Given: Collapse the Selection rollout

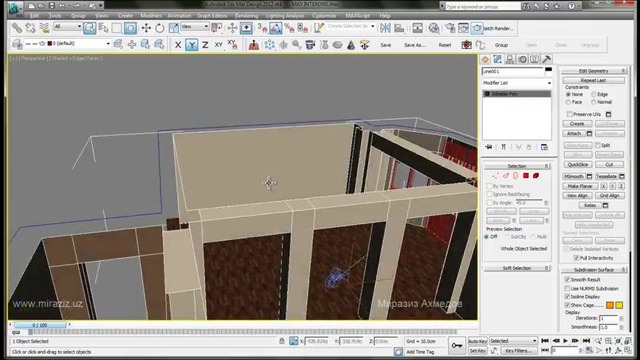Looking at the screenshot, I should [517, 166].
